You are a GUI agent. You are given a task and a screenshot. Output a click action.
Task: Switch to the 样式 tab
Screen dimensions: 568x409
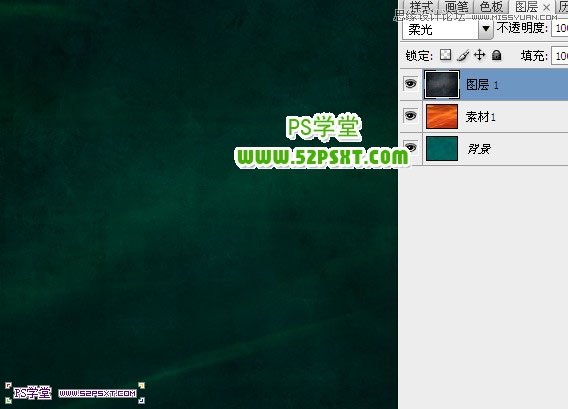click(421, 7)
